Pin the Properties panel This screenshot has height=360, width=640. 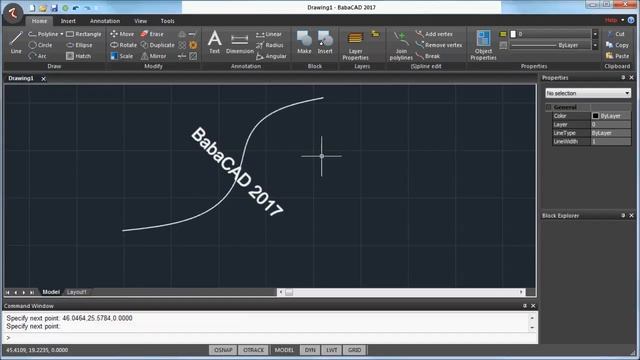coord(623,78)
